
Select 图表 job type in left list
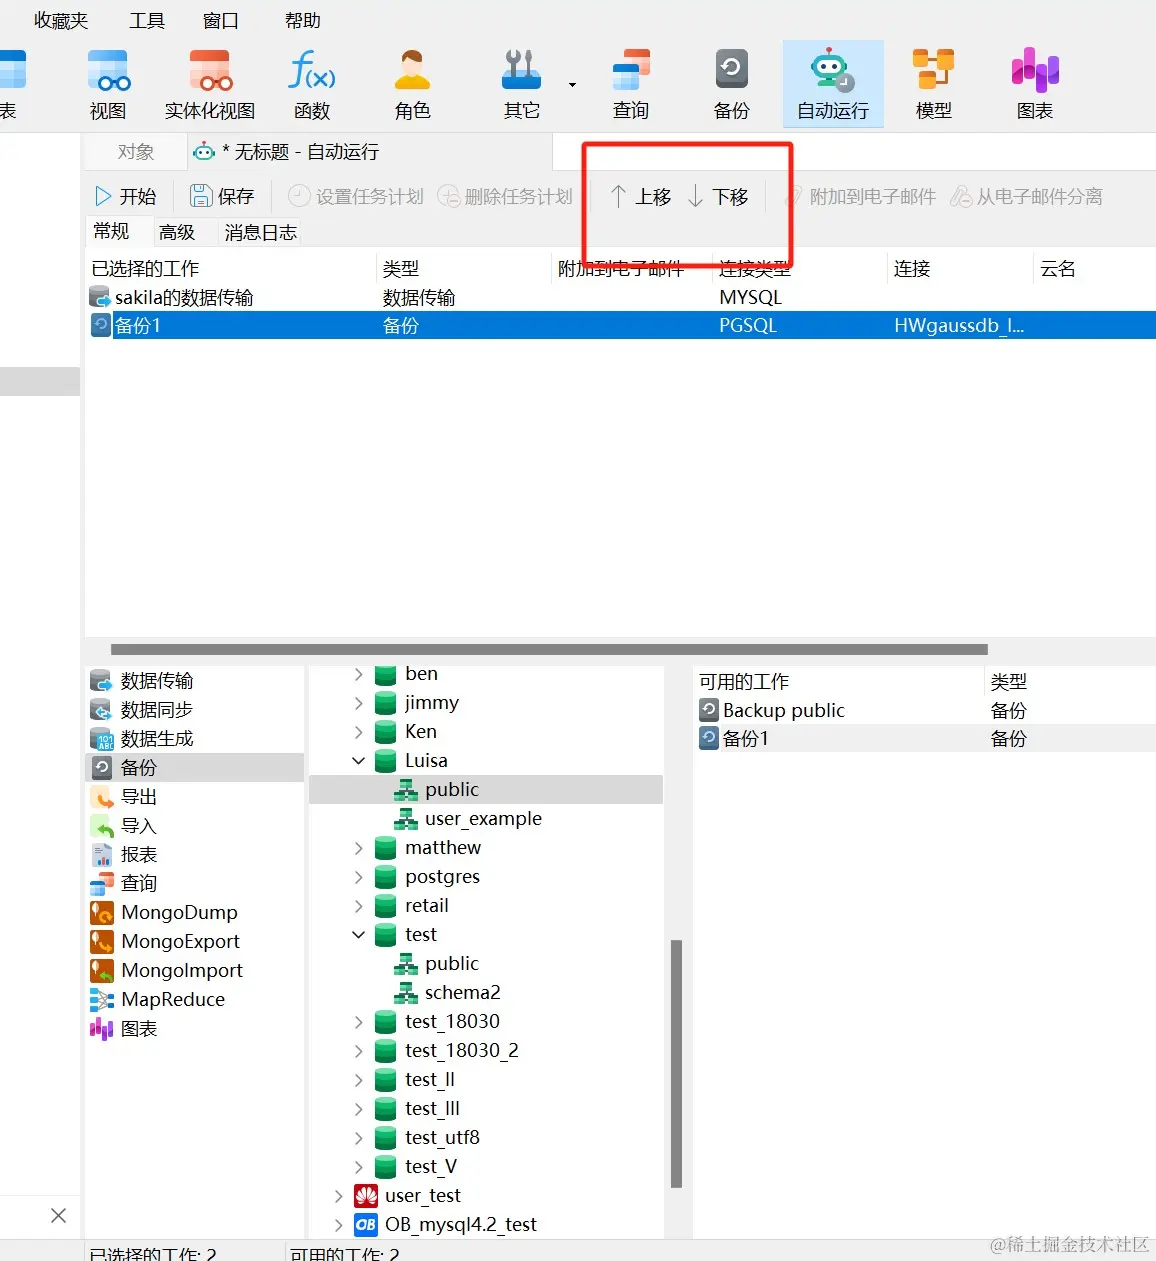click(195, 1029)
